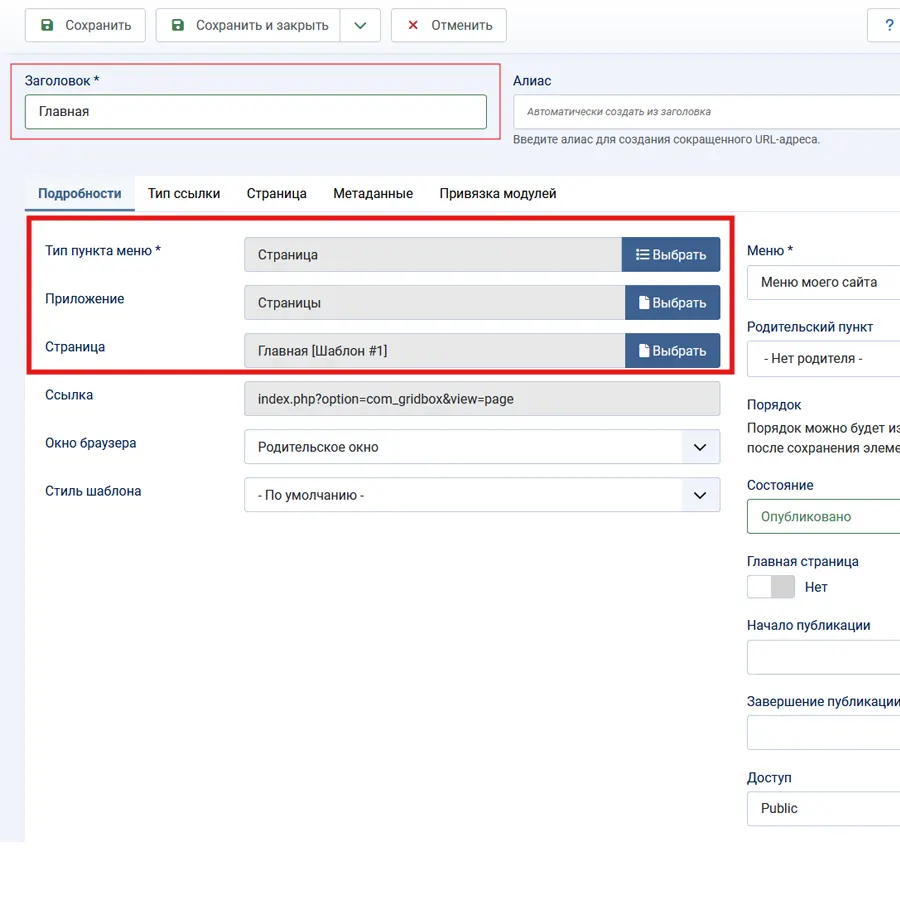The height and width of the screenshot is (900, 900).
Task: Click the Алиас input field
Action: (x=706, y=112)
